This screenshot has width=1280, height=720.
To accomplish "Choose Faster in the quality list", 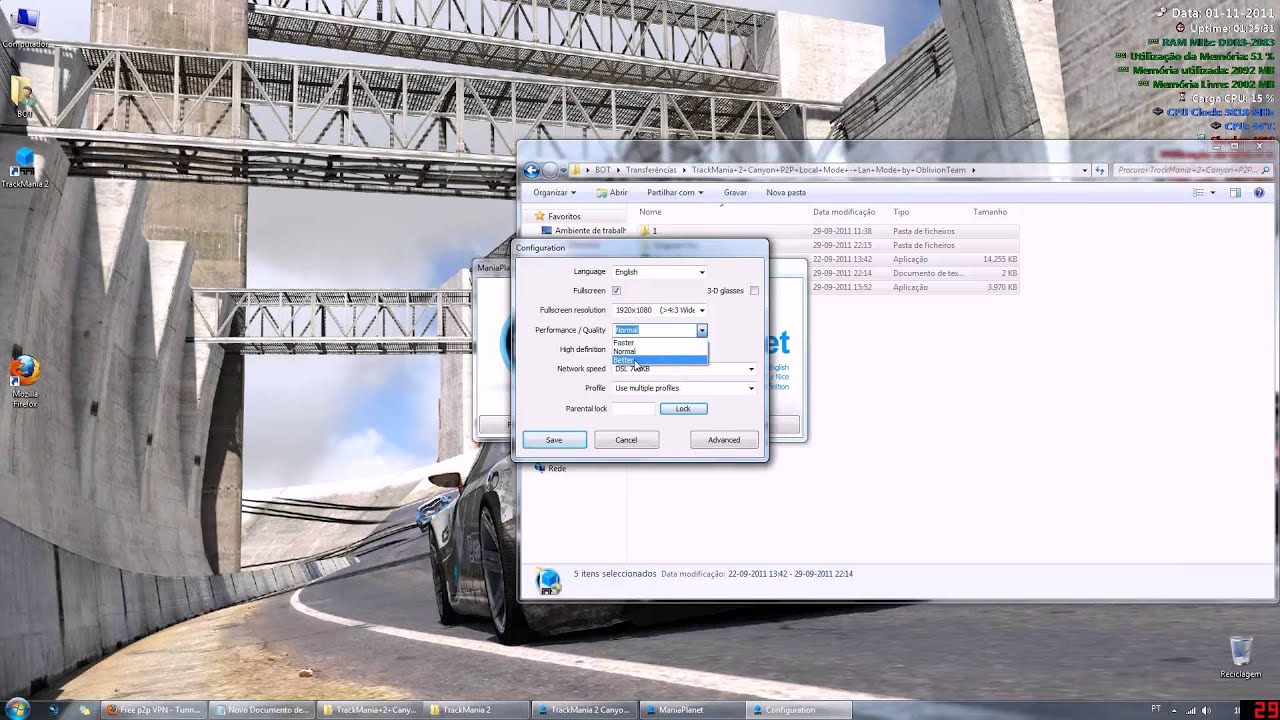I will tap(660, 343).
